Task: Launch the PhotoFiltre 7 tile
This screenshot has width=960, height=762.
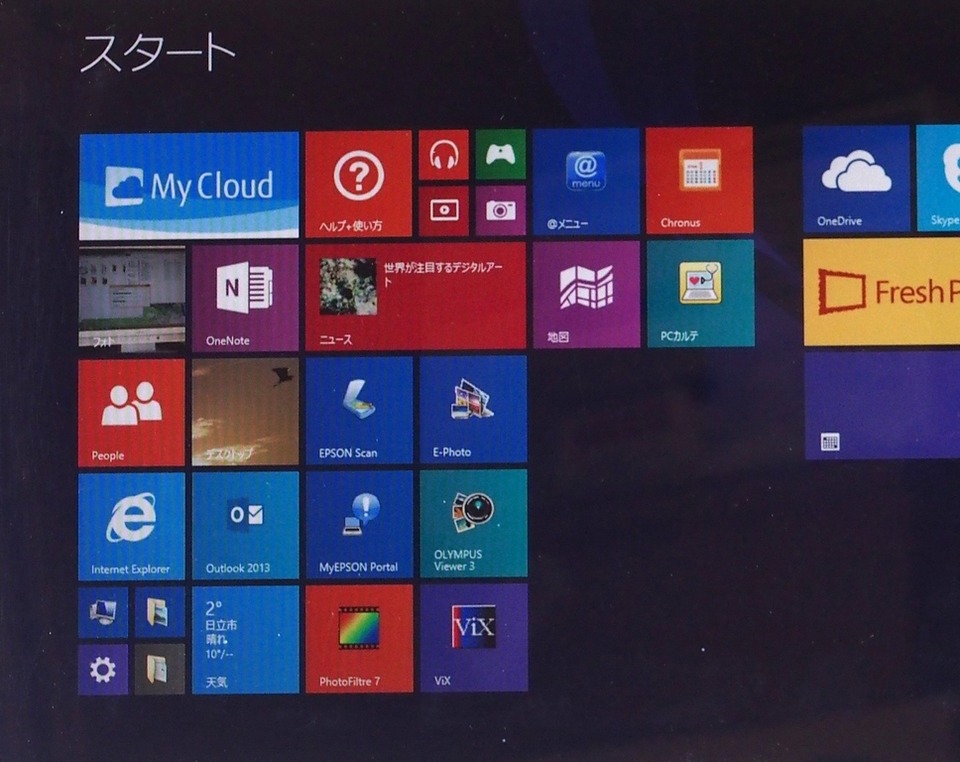Action: (359, 639)
